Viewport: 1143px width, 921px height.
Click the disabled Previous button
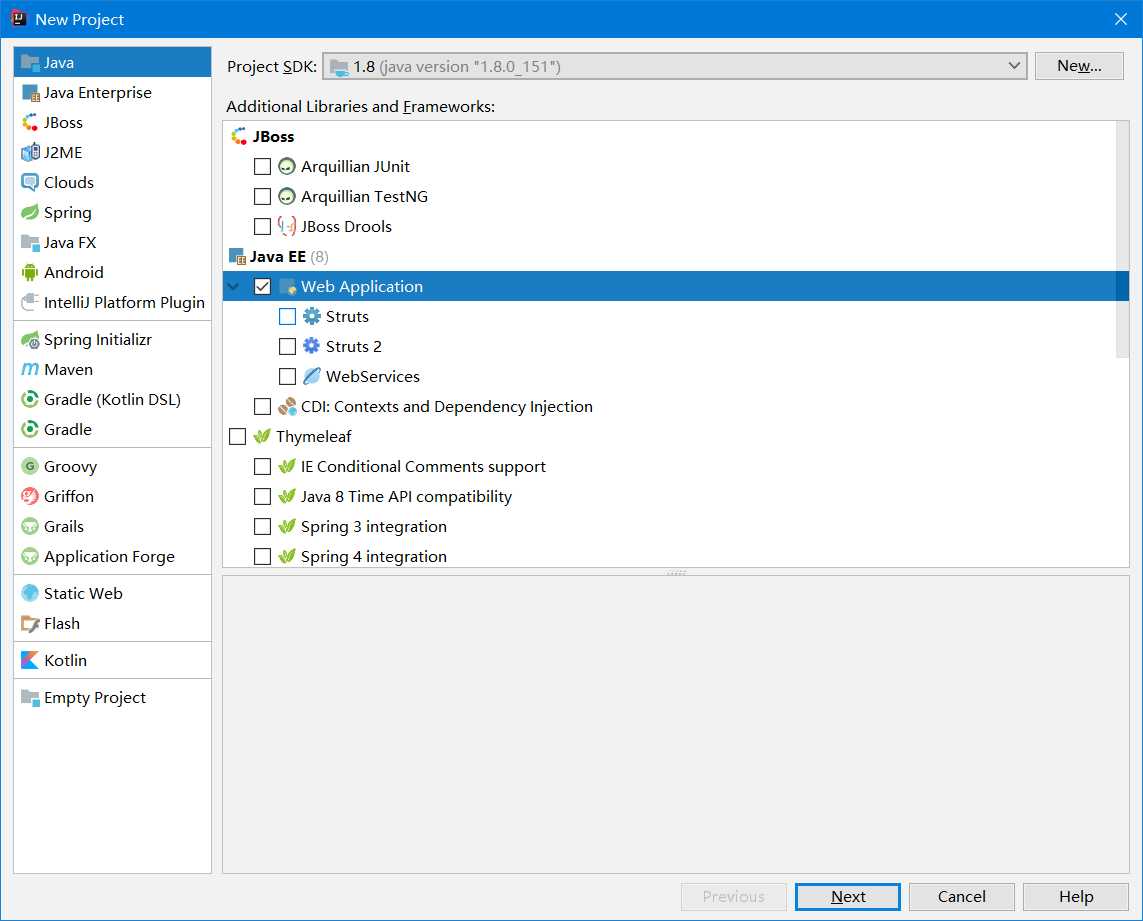point(733,897)
